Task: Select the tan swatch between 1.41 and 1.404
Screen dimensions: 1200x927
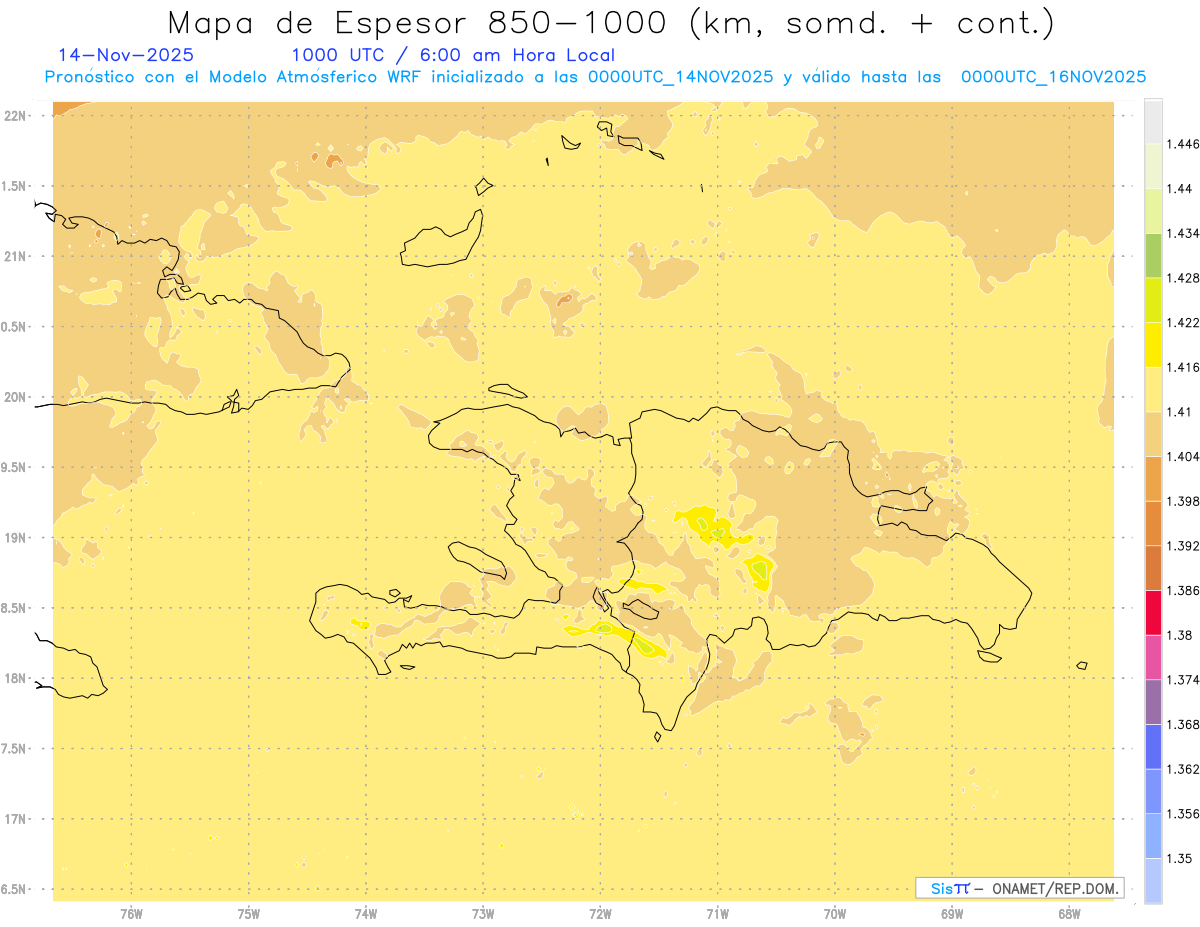Action: tap(1153, 434)
